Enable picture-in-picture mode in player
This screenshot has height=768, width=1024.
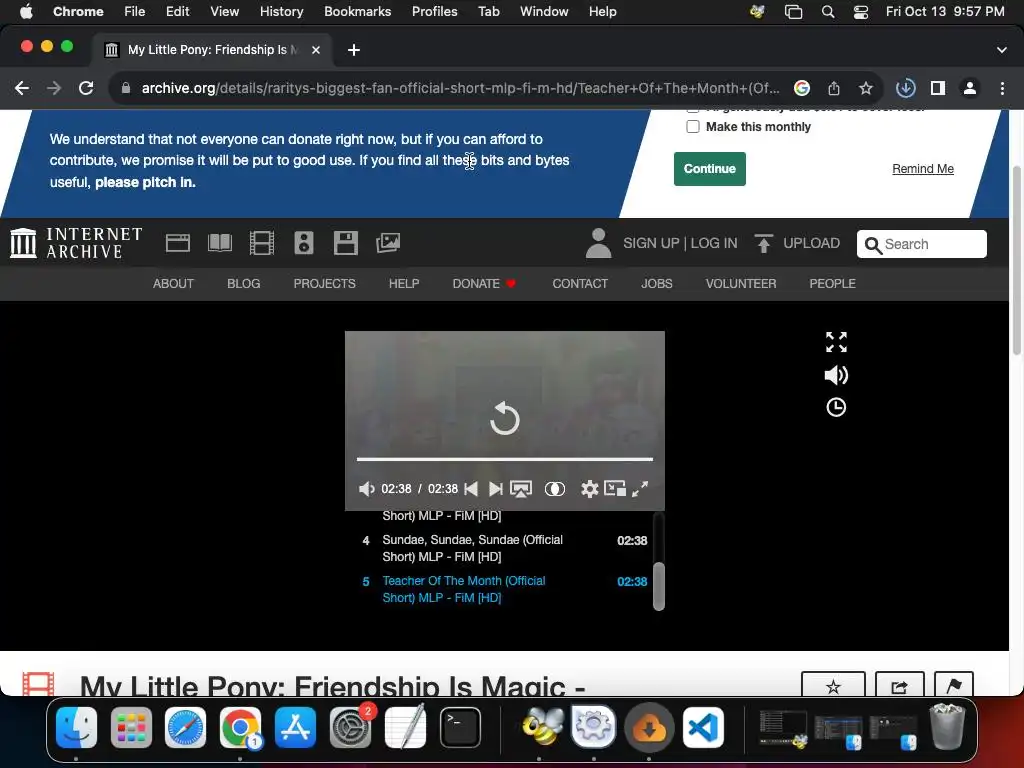point(615,488)
